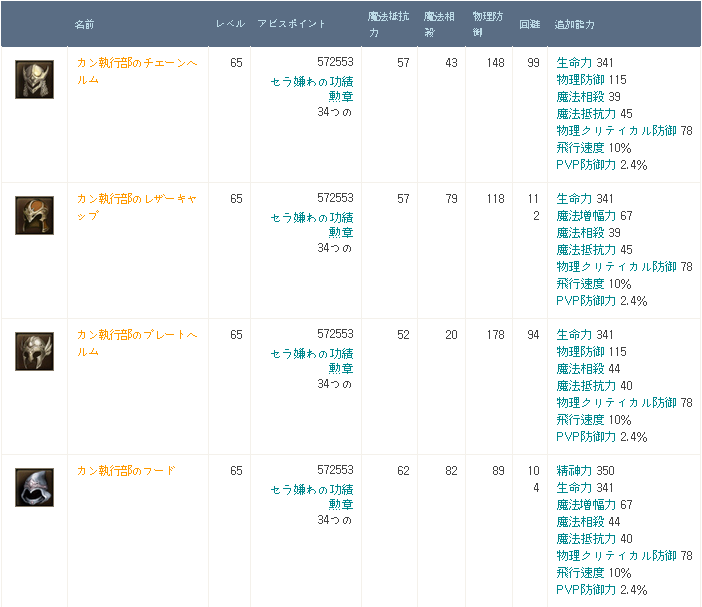Click 魔法増幅力 67 in レザーキャップ row
The height and width of the screenshot is (607, 702).
coord(594,216)
